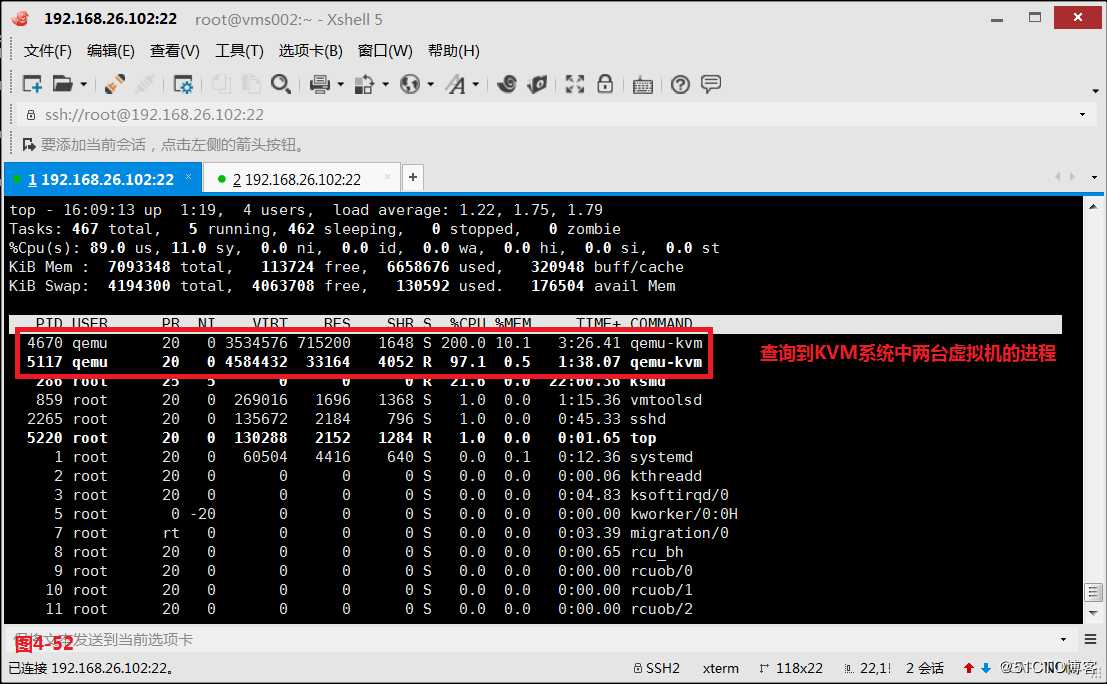
Task: Open the 文件(F) menu
Action: 47,51
